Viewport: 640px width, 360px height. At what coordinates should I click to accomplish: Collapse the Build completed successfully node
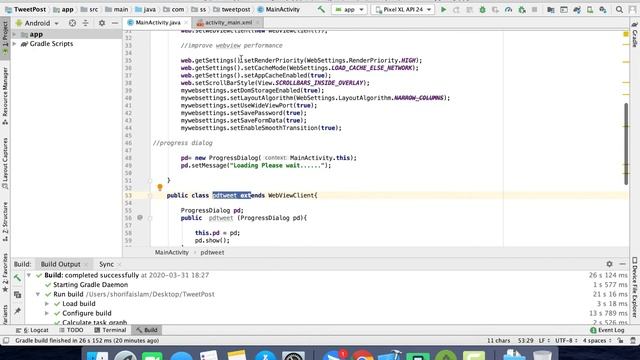pos(29,275)
